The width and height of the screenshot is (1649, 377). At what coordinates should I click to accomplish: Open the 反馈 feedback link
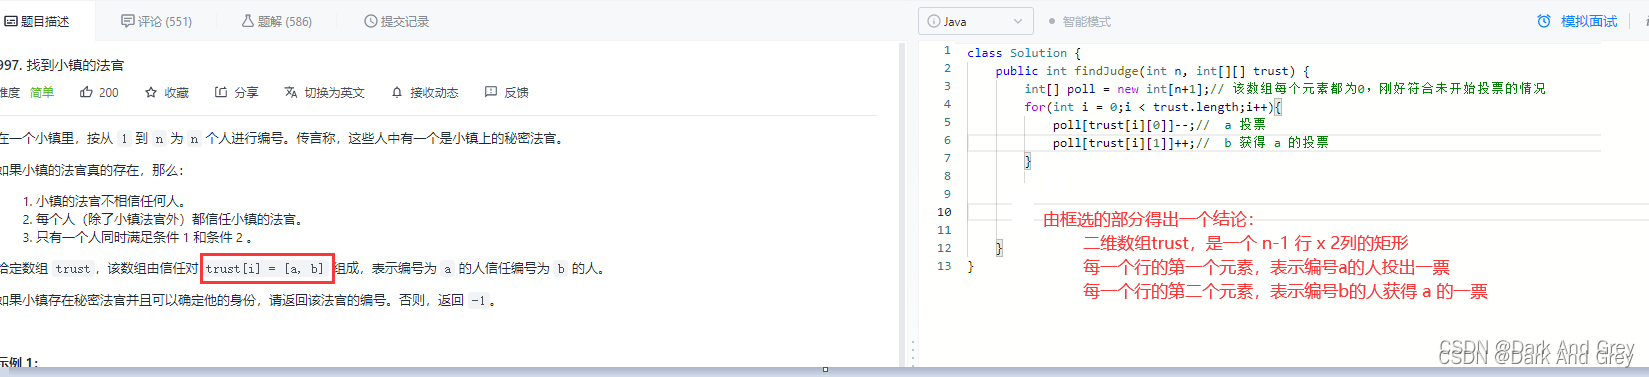tap(516, 92)
